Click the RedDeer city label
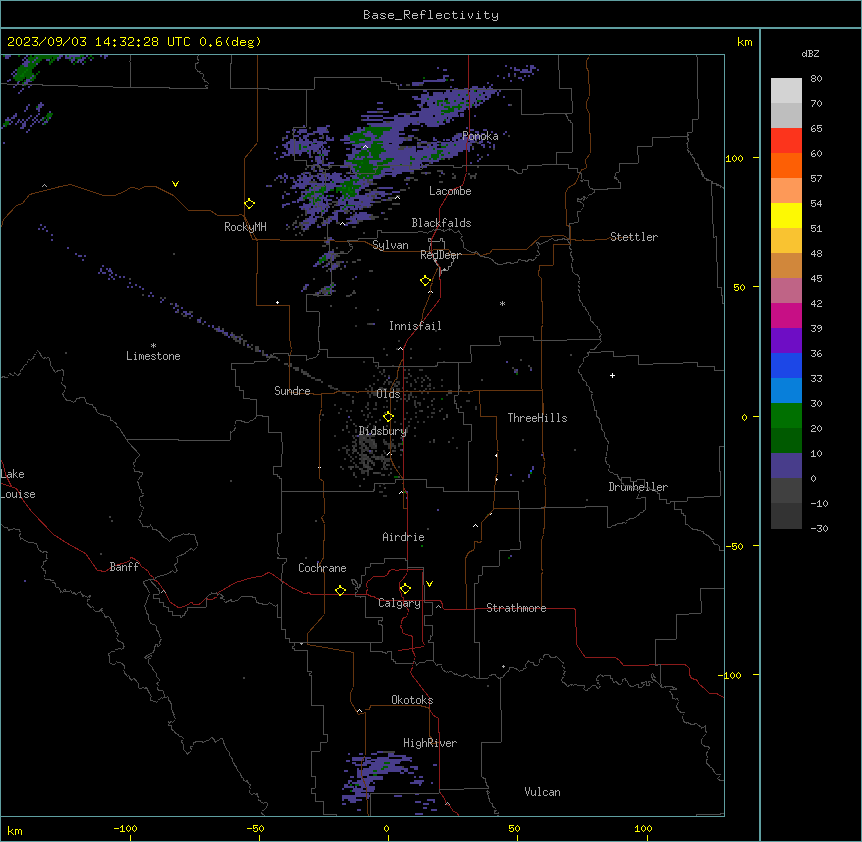This screenshot has width=862, height=842. 440,255
